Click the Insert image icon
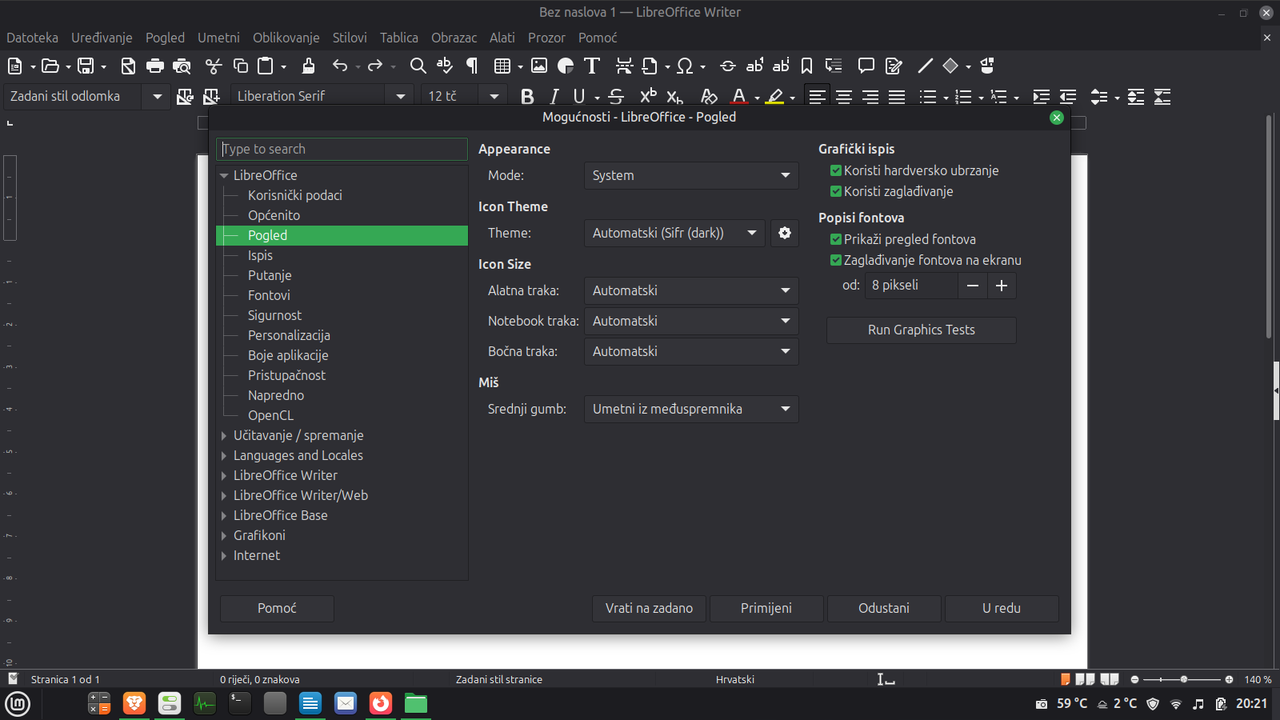Viewport: 1280px width, 720px height. (x=539, y=66)
